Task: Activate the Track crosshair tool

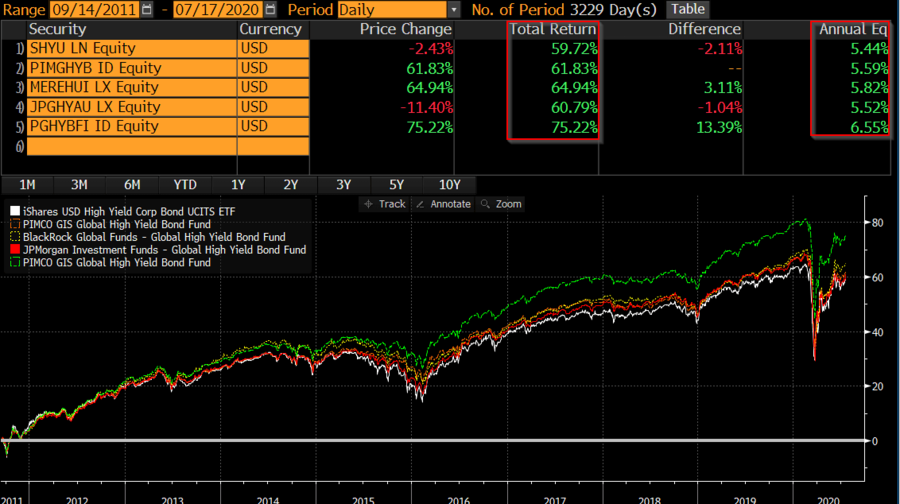Action: pos(385,204)
